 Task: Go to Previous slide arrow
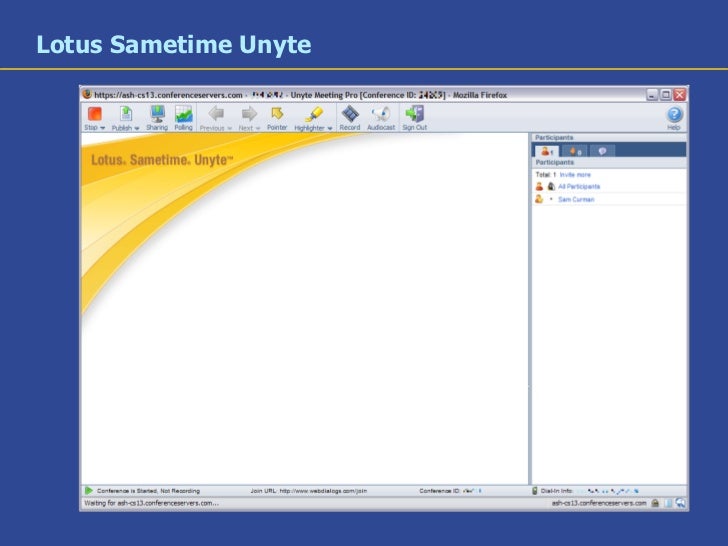[x=216, y=114]
